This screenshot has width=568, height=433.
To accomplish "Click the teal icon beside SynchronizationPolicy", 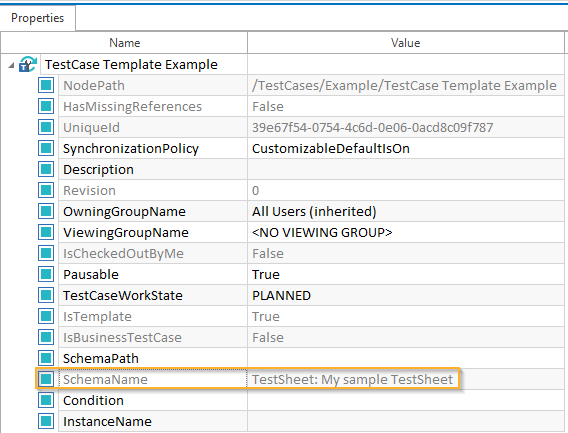I will coord(46,149).
